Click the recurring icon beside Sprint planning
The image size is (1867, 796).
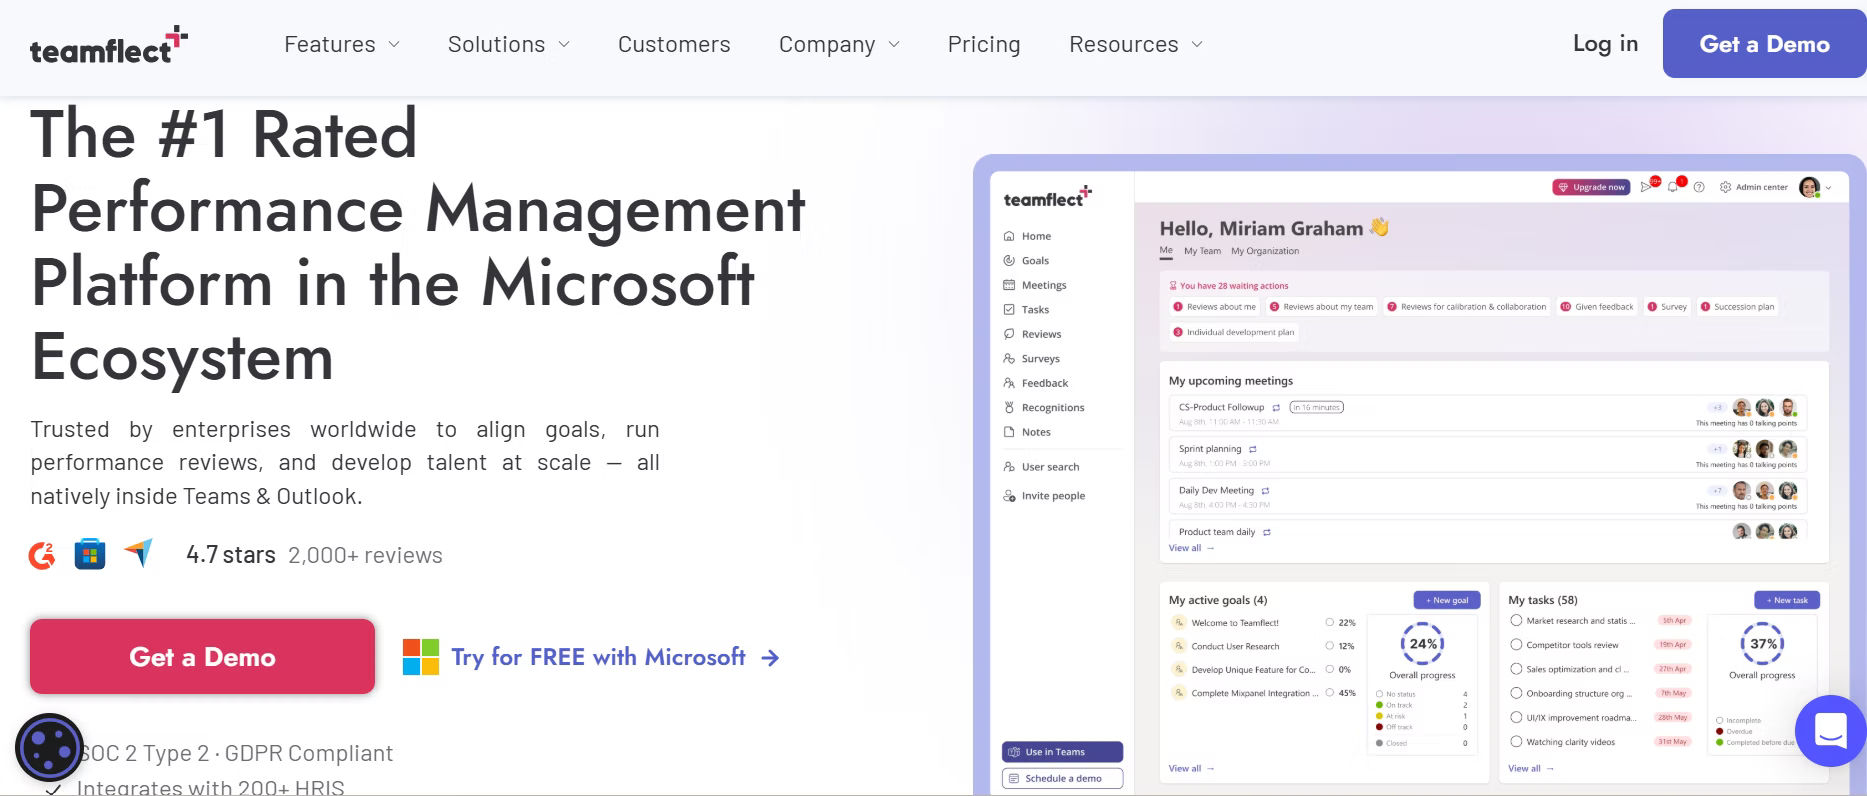click(x=1253, y=450)
